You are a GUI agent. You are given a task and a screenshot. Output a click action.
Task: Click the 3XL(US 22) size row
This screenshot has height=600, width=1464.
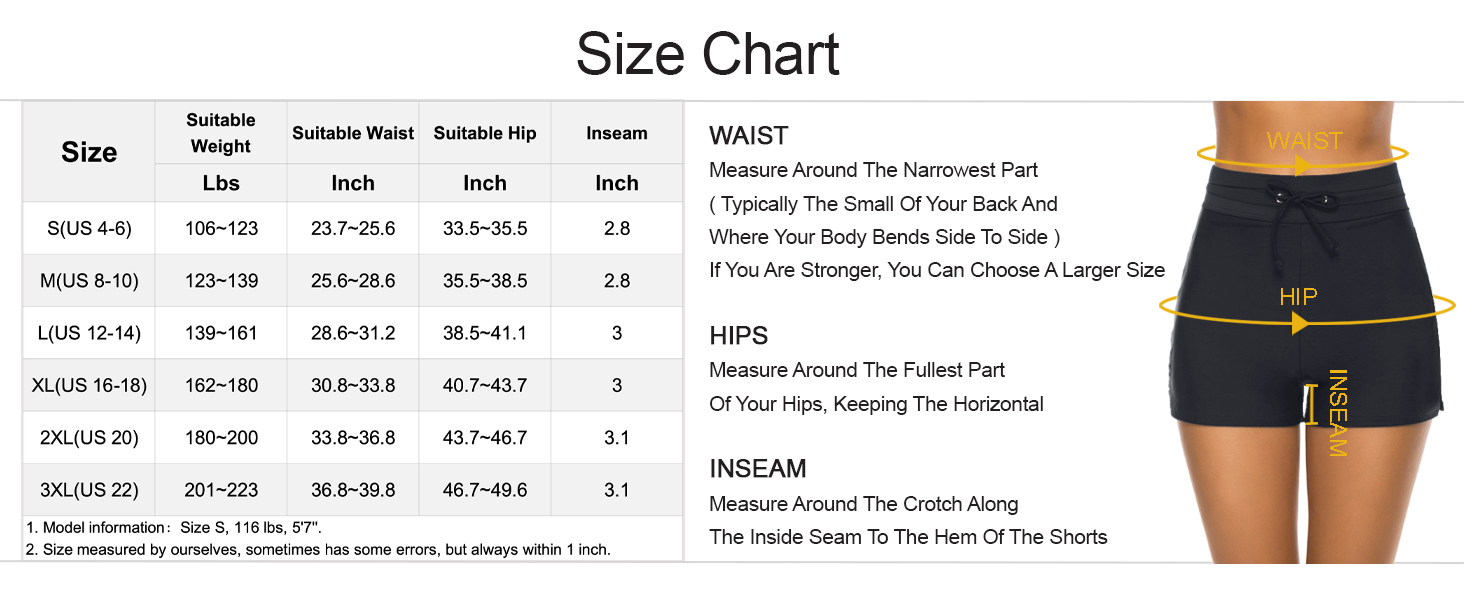[x=89, y=490]
